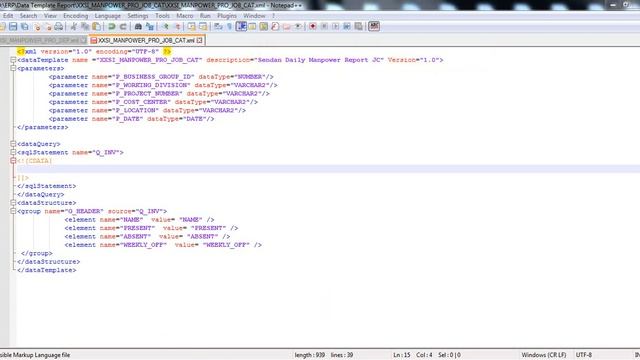Click the Copy toolbar icon

point(85,27)
